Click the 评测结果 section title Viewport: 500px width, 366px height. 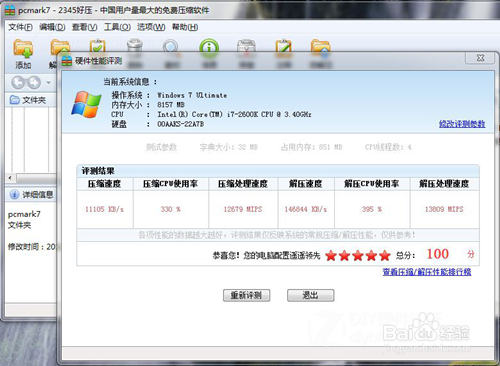click(x=98, y=171)
